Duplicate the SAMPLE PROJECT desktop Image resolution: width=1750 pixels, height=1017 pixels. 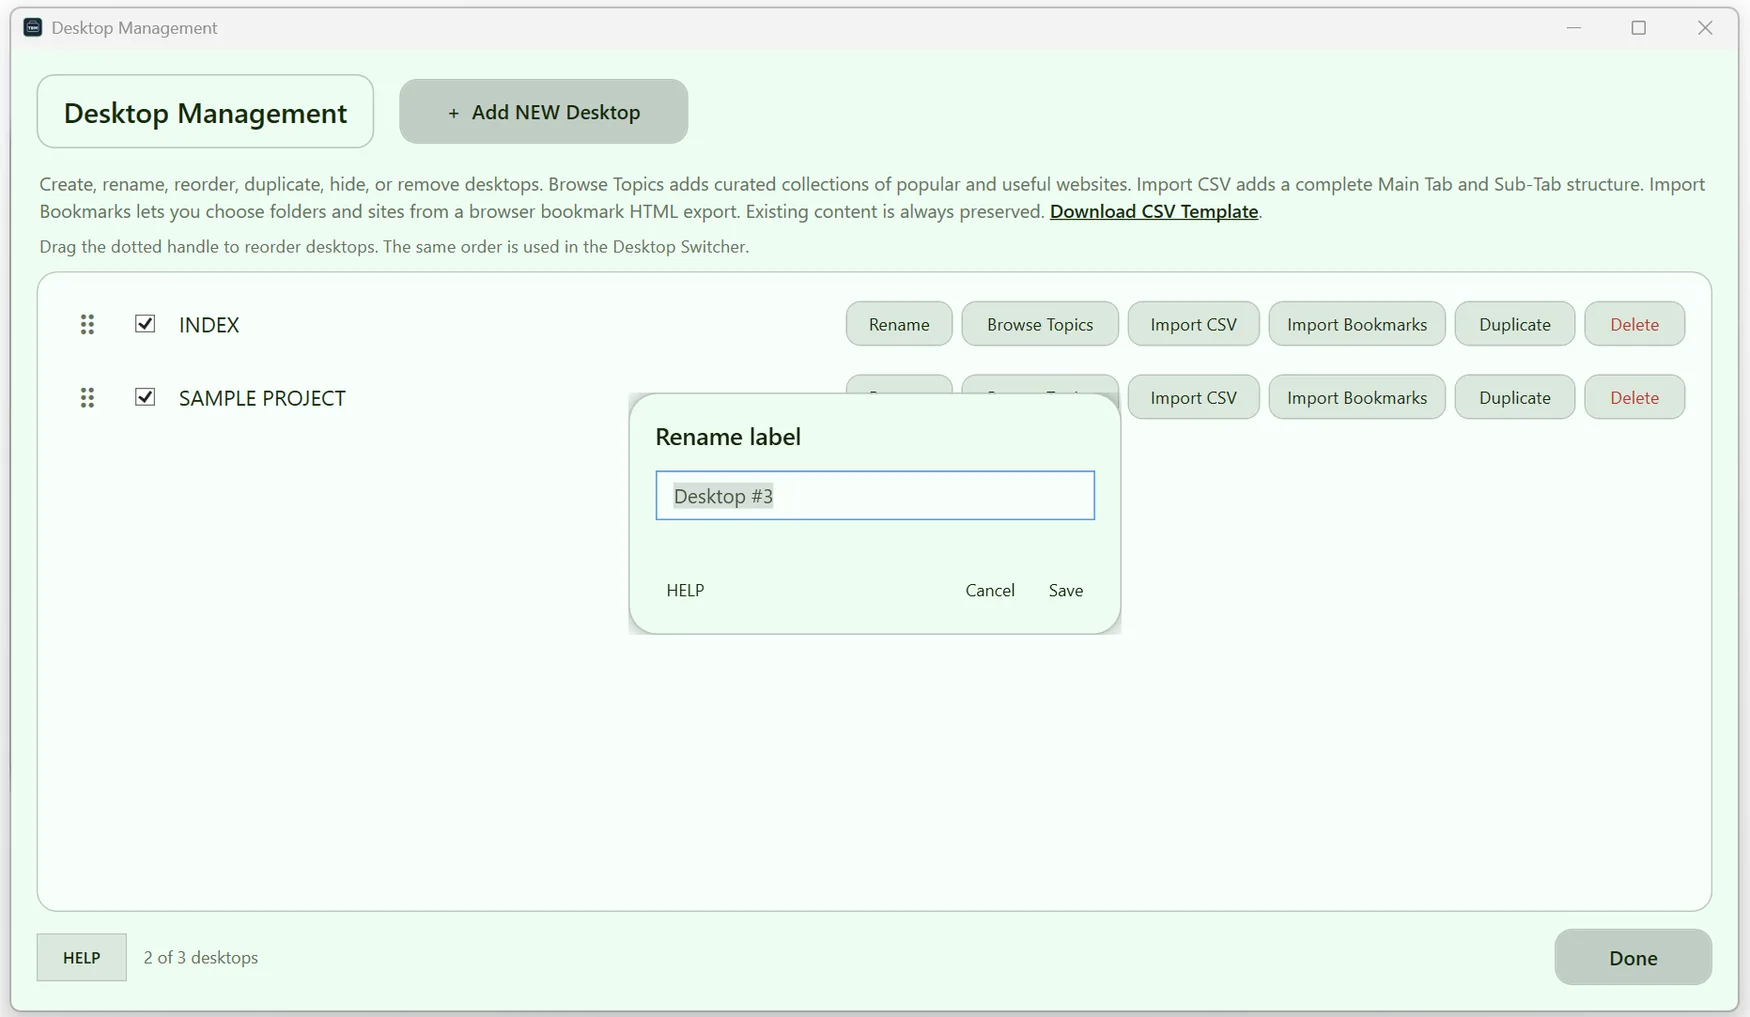pyautogui.click(x=1515, y=397)
